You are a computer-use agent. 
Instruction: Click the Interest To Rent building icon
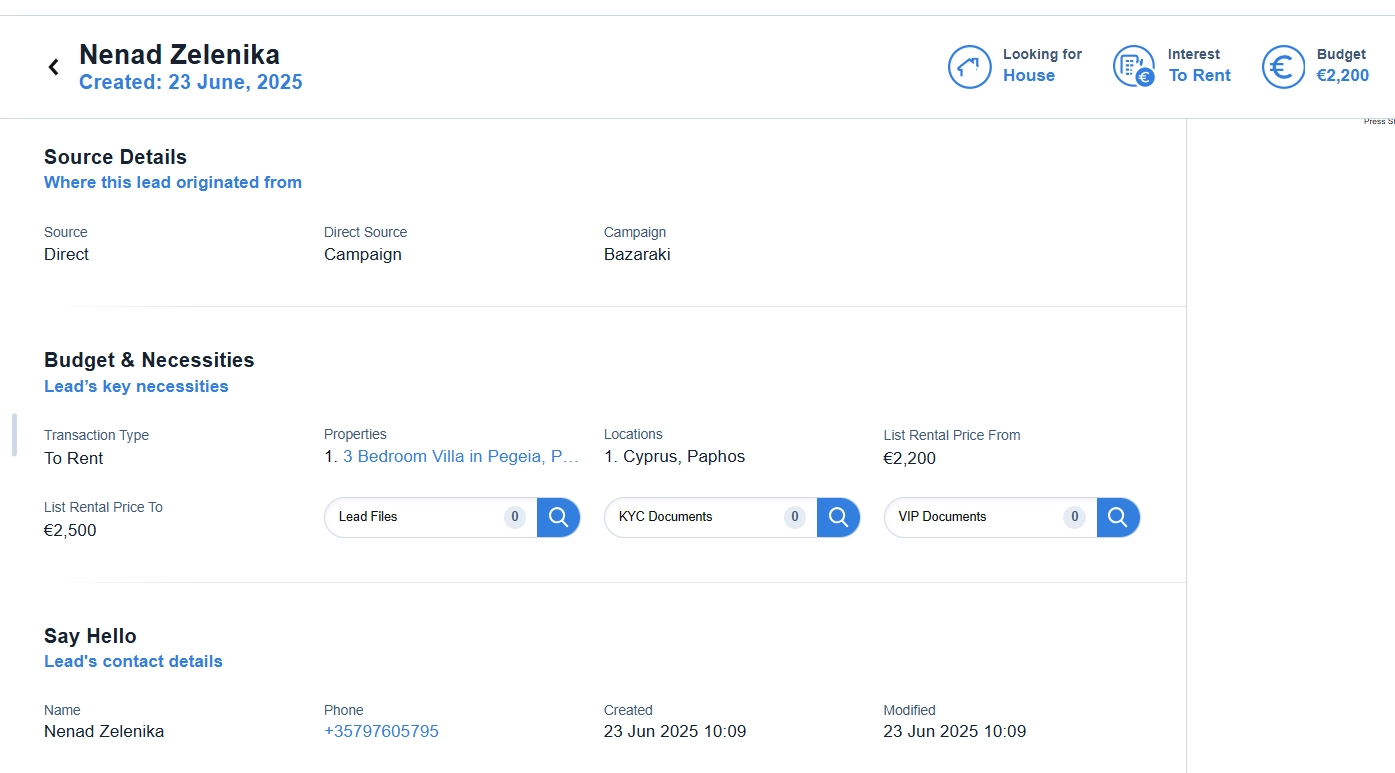[1134, 67]
